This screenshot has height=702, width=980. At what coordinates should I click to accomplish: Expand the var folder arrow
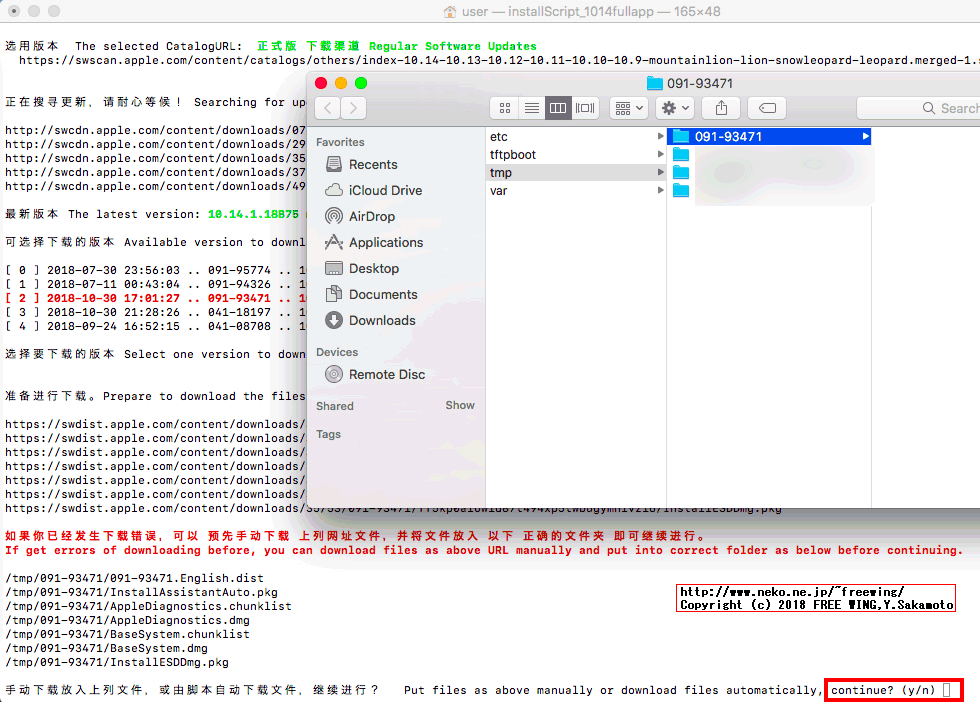coord(660,191)
